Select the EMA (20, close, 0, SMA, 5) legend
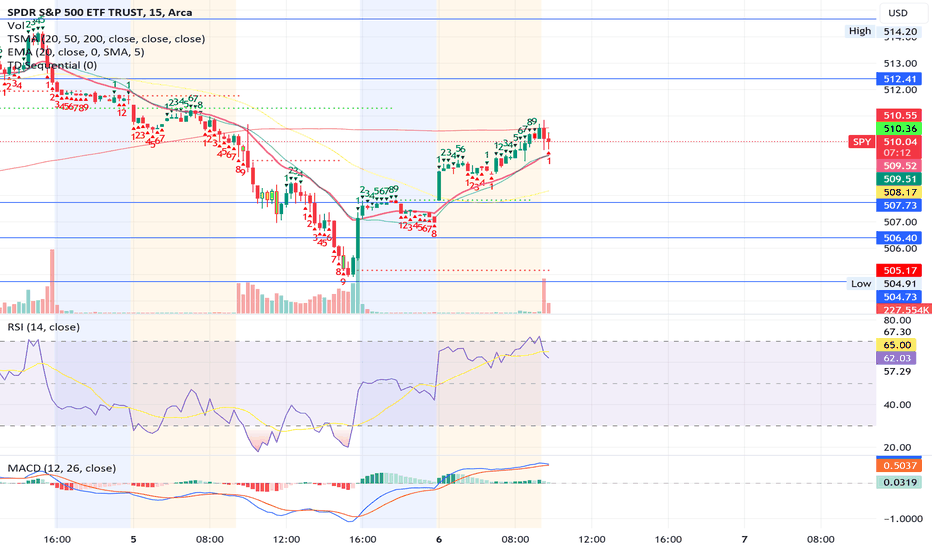Viewport: 932px width, 550px height. pyautogui.click(x=75, y=52)
